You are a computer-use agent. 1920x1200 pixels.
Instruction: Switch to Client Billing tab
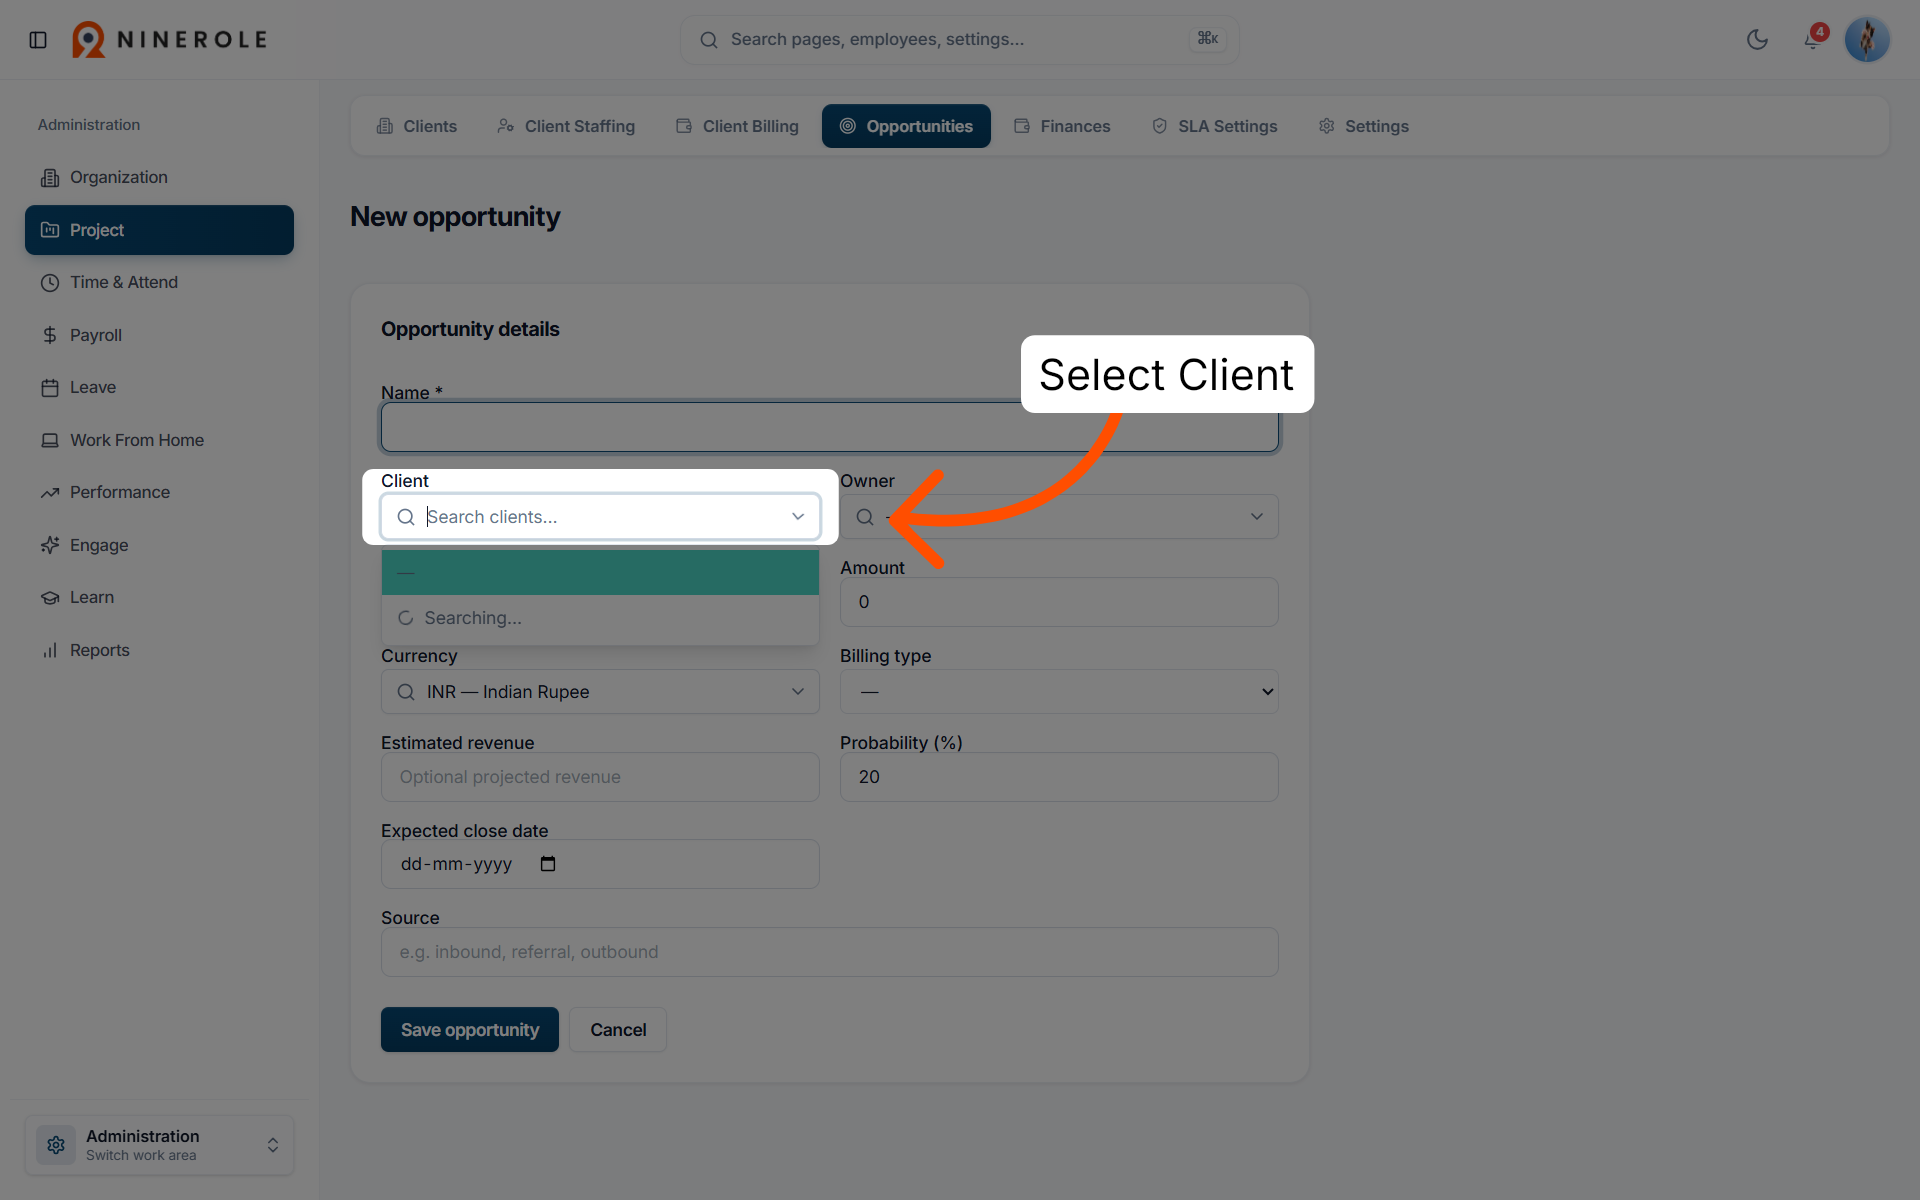tap(737, 126)
